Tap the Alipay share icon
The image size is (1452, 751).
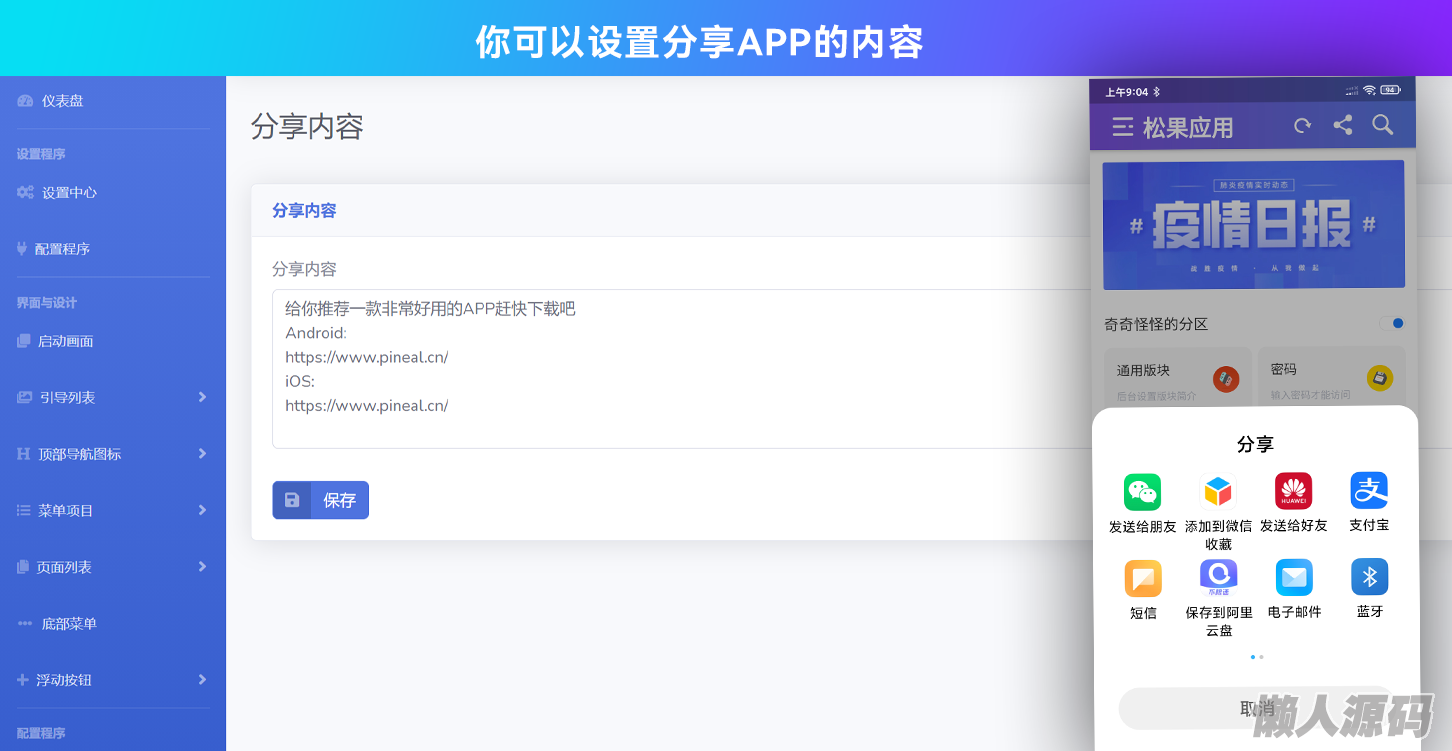pyautogui.click(x=1369, y=491)
